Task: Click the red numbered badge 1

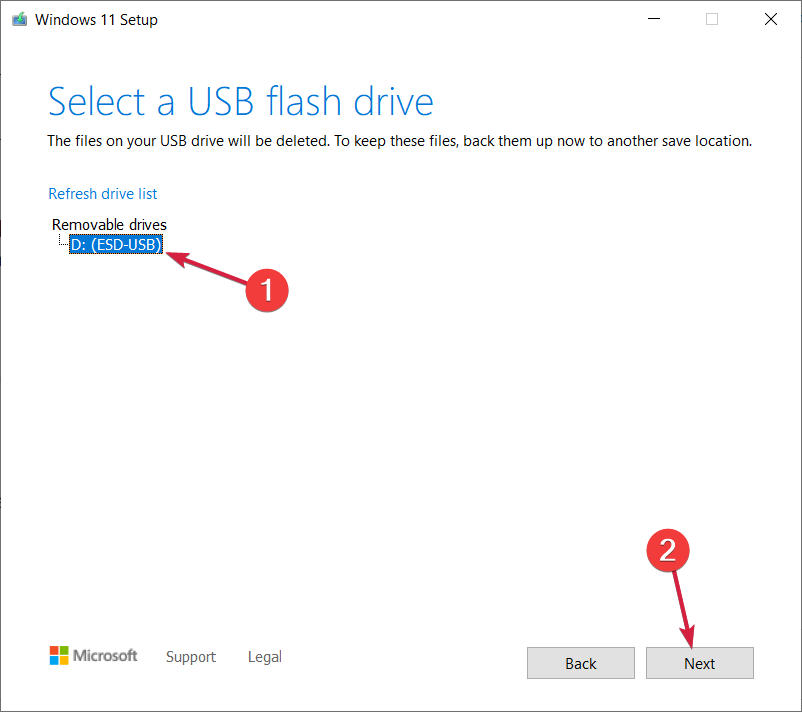Action: (267, 290)
